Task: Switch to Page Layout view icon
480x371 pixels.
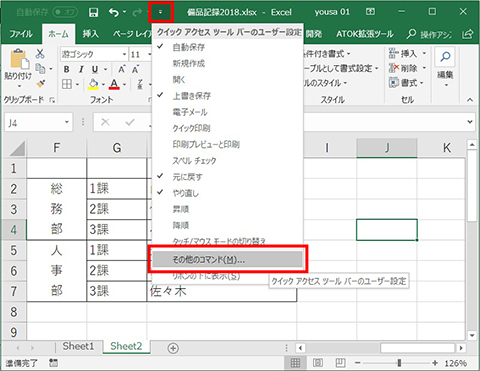Action: [318, 363]
